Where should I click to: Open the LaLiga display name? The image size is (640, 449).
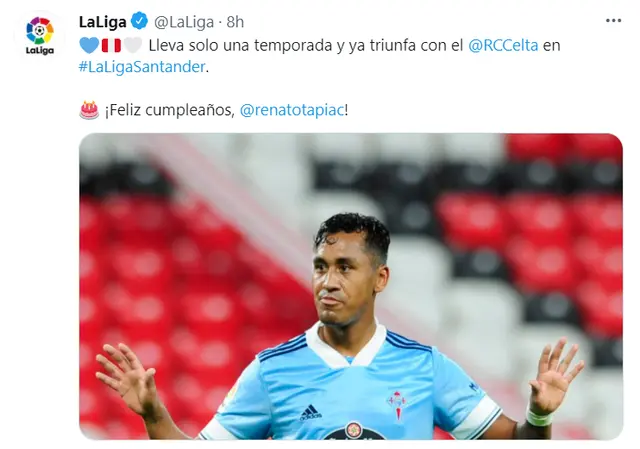coord(103,22)
